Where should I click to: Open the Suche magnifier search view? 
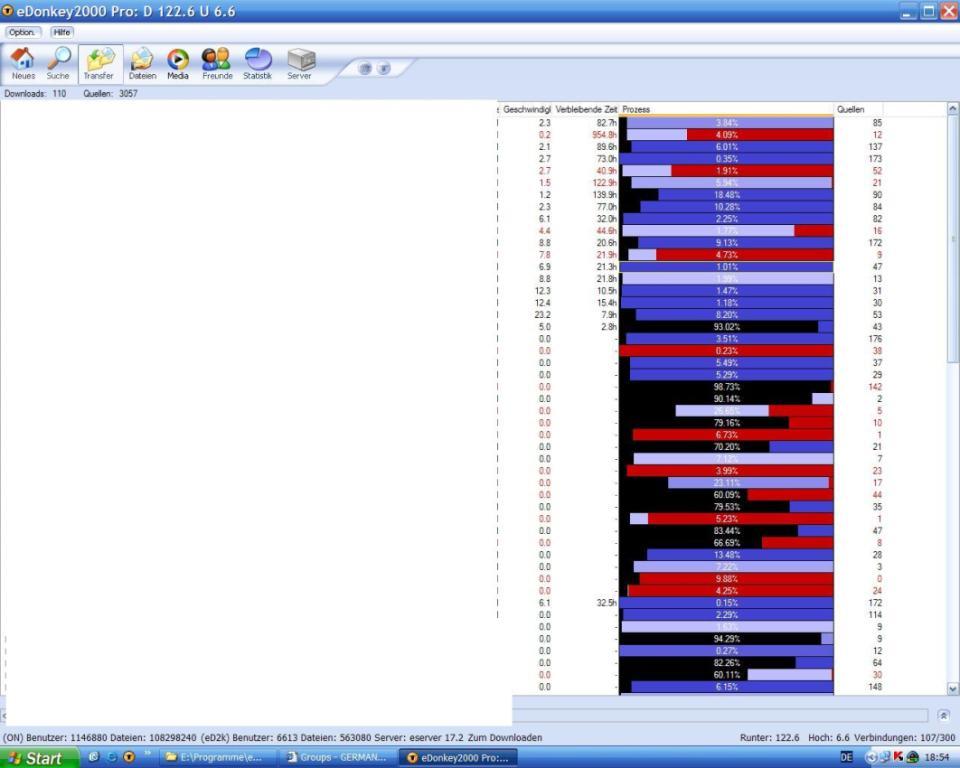click(x=58, y=63)
